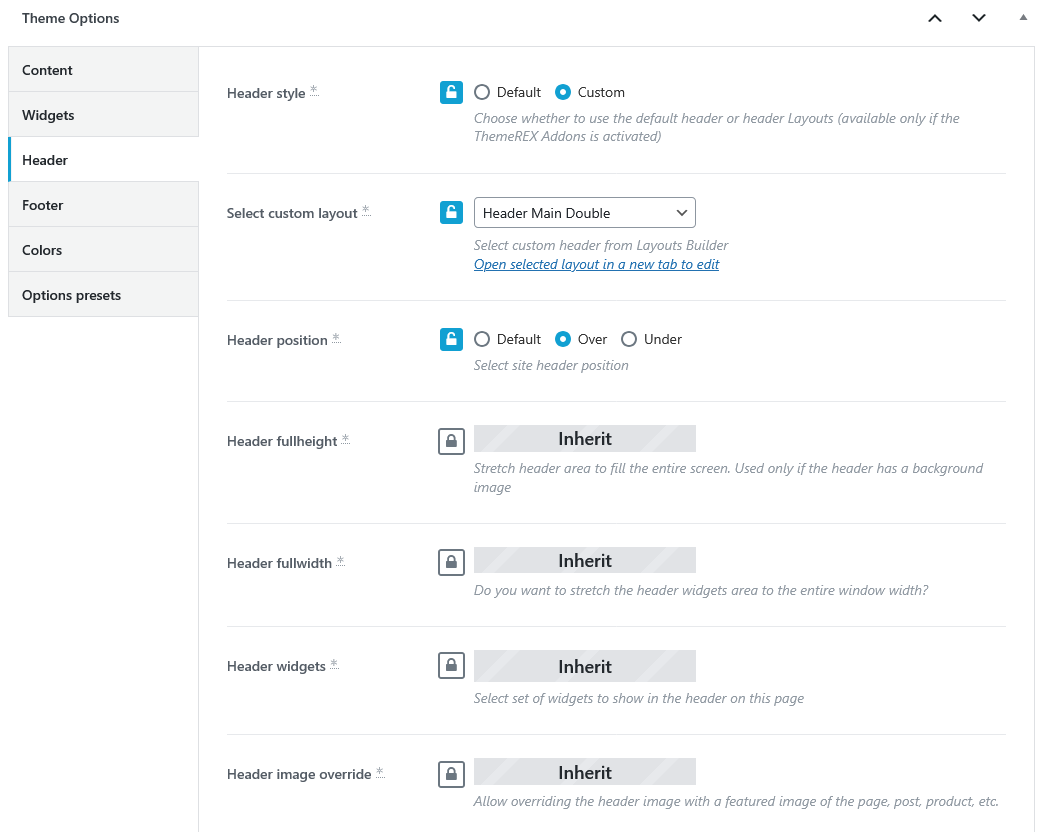This screenshot has height=832, width=1041.
Task: Open selected layout in a new tab link
Action: (596, 264)
